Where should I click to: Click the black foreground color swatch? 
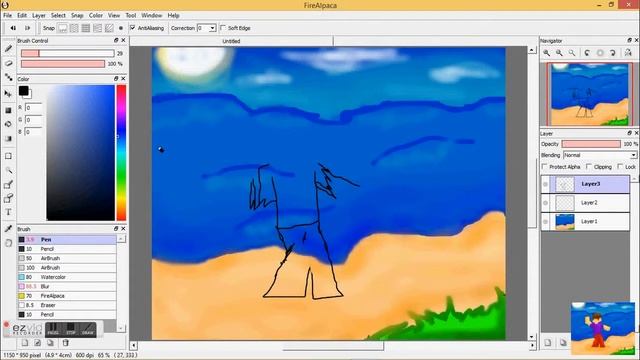(23, 91)
